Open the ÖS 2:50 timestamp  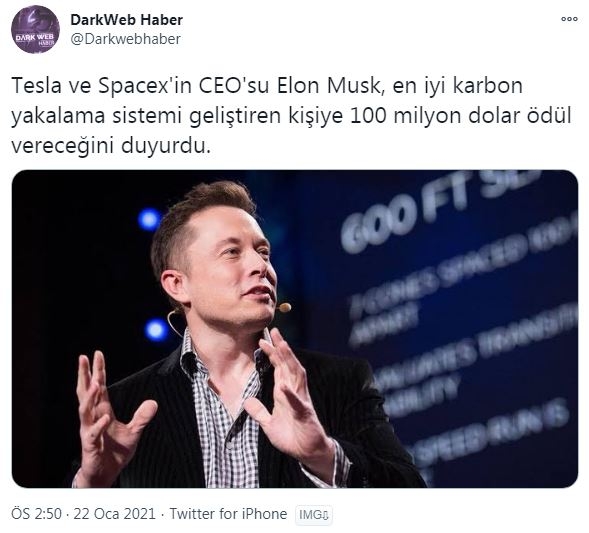[36, 513]
